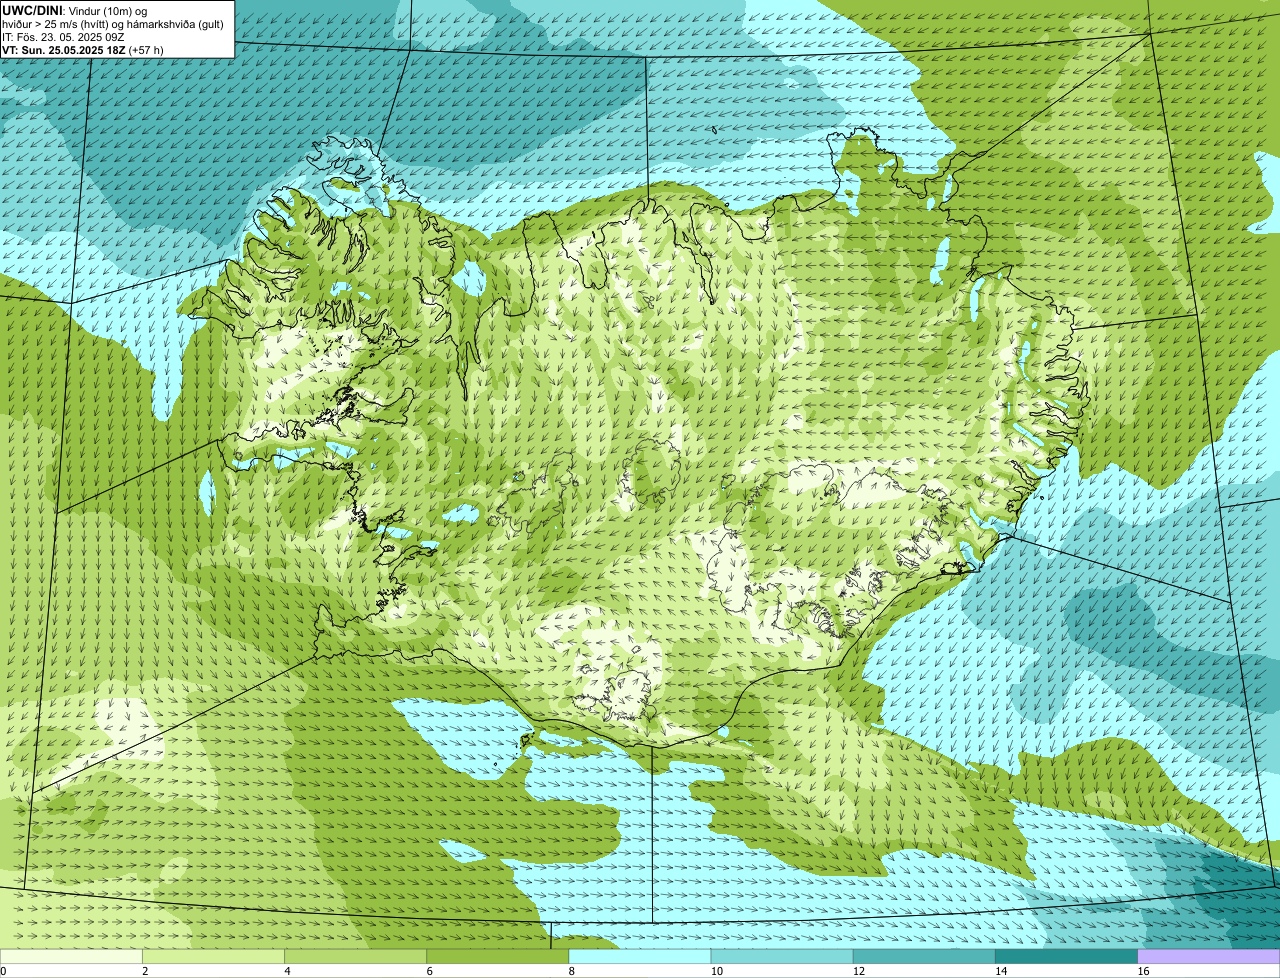The height and width of the screenshot is (978, 1280).
Task: Click the scale label 8
Action: pos(572,971)
